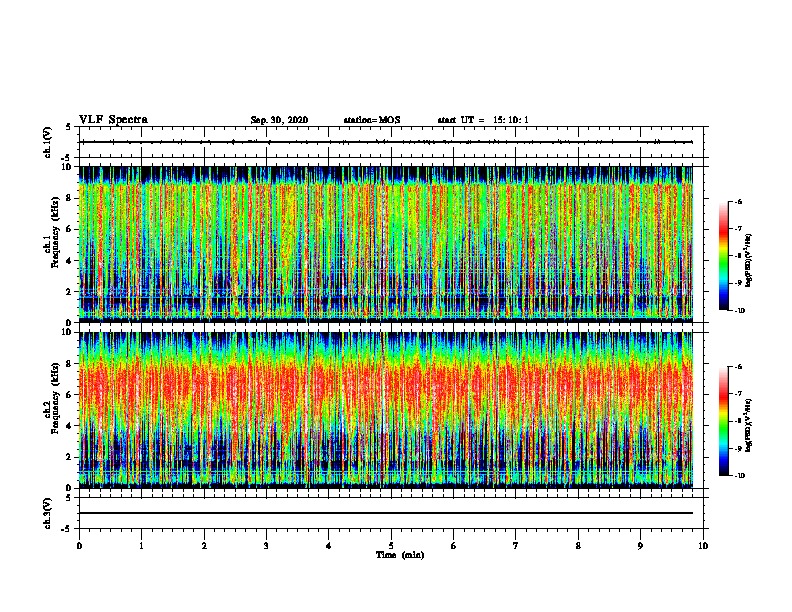This screenshot has width=792, height=612.
Task: Click the -10 label on ch.2 color bar
Action: click(x=739, y=476)
